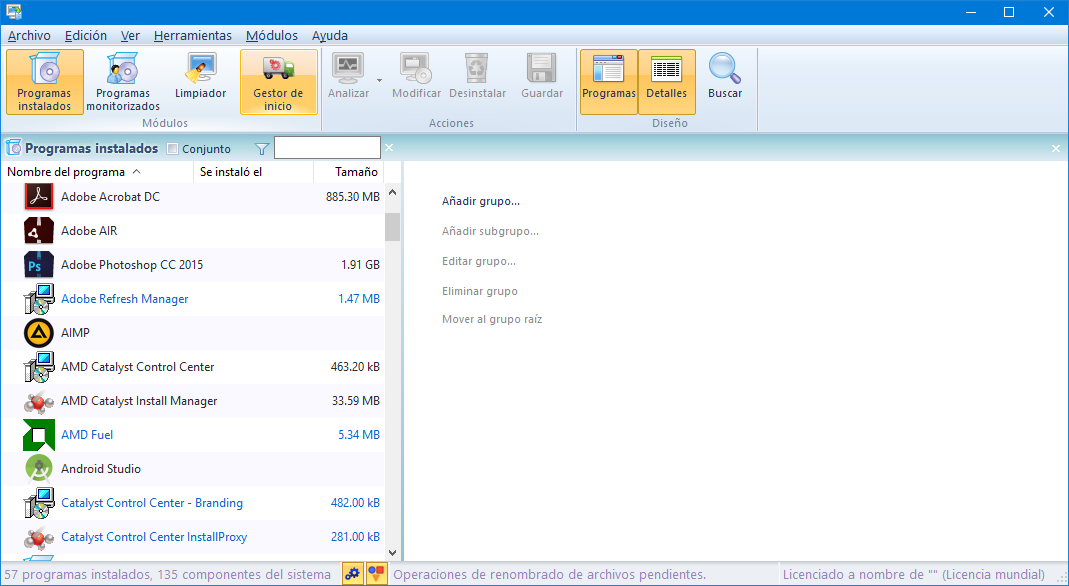Click the 463.20 kB size value
The image size is (1069, 586).
[355, 367]
